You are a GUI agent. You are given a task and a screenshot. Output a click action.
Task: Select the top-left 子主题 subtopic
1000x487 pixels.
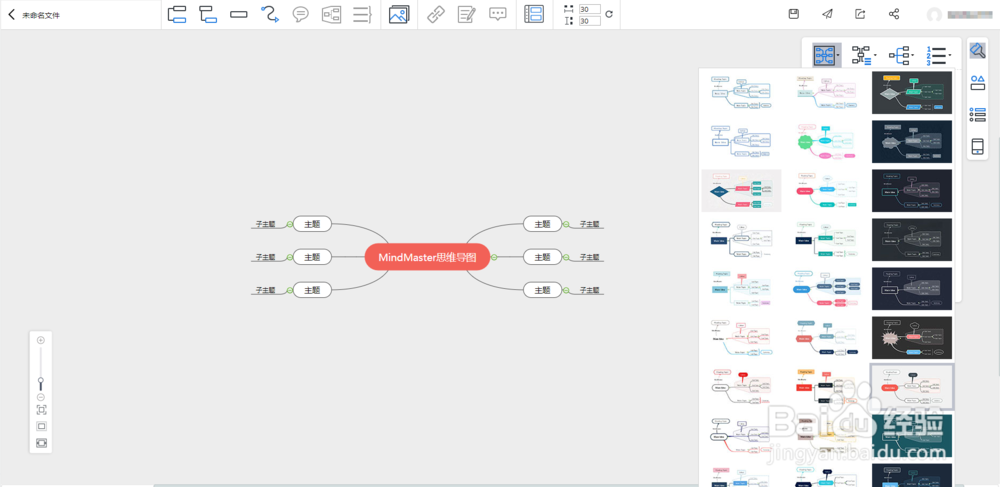tap(265, 224)
